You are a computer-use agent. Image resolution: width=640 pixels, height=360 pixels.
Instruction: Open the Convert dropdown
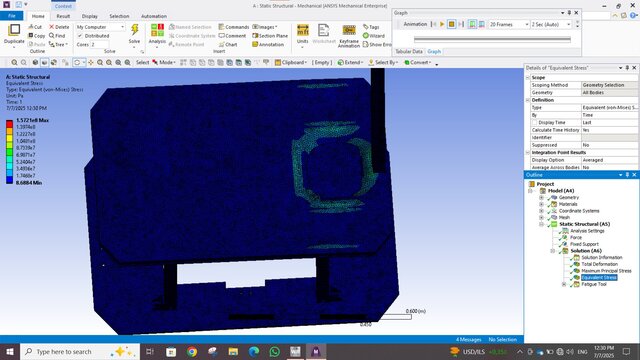418,62
